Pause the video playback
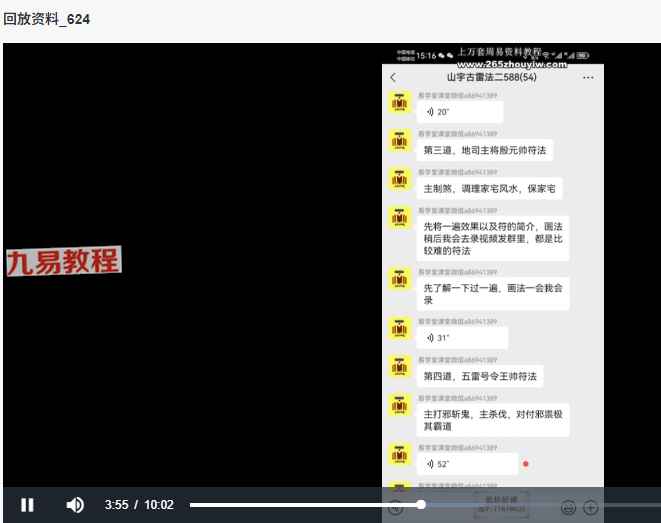Viewport: 661px width, 523px height. tap(27, 505)
